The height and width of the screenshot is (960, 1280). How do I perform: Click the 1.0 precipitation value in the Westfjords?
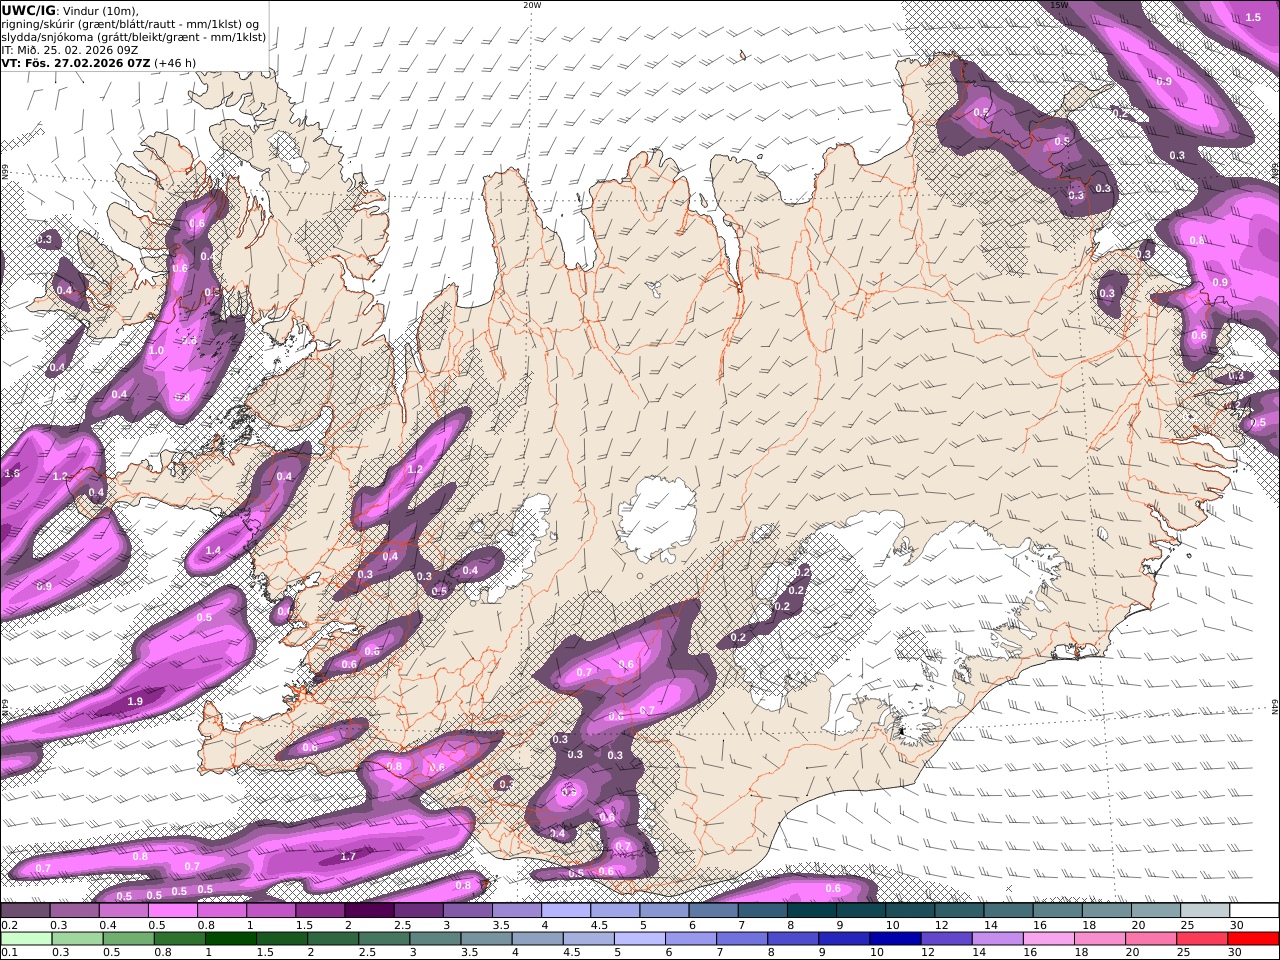click(156, 351)
